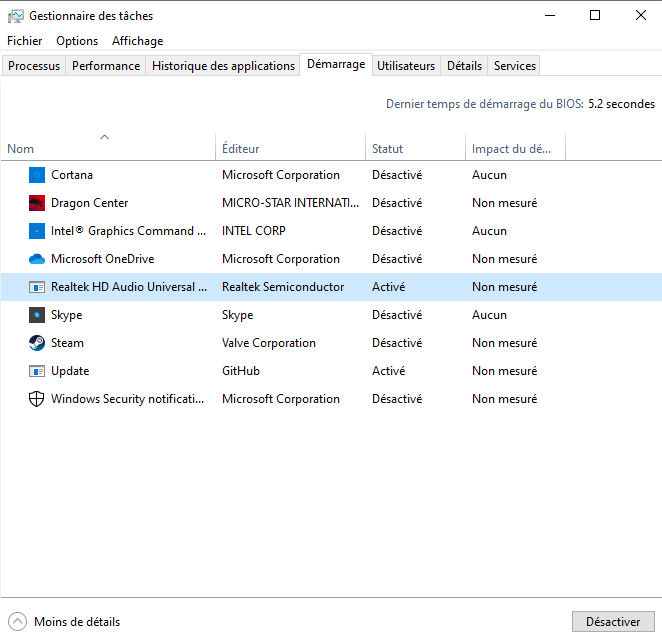Screen dimensions: 662x644
Task: Click Activé status in Realtek row
Action: [x=388, y=287]
